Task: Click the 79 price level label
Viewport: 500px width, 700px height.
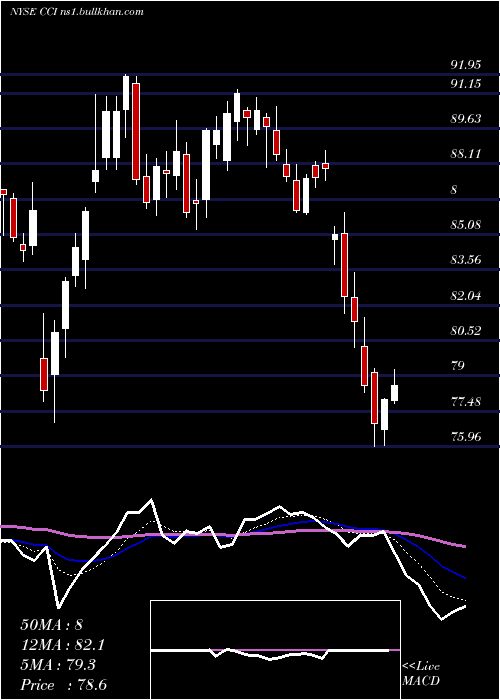Action: click(458, 366)
